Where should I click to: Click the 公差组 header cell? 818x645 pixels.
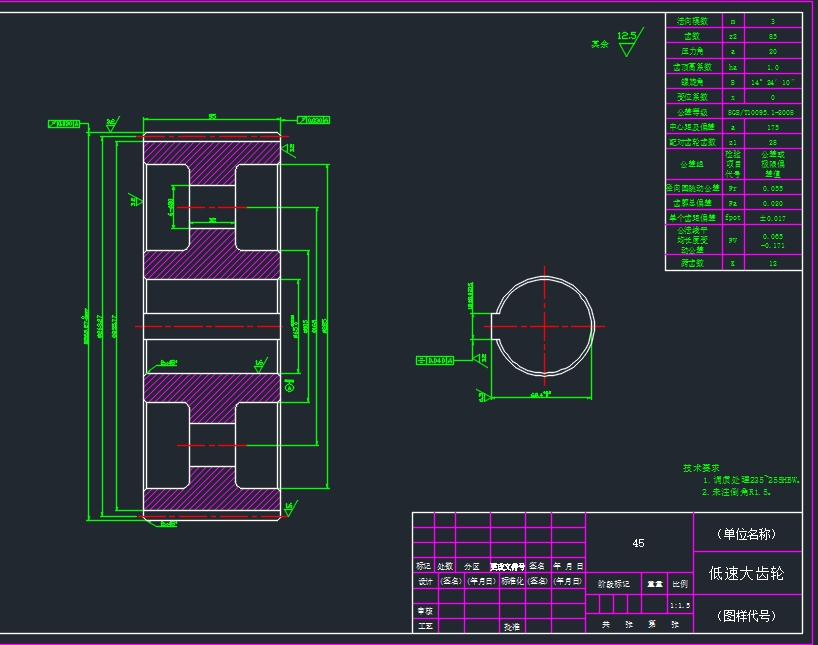pos(692,164)
